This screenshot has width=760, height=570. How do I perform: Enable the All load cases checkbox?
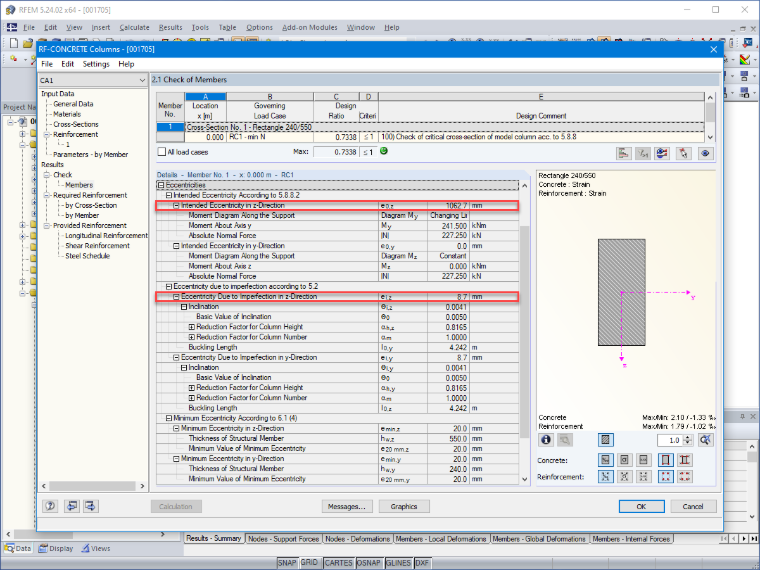pos(162,152)
